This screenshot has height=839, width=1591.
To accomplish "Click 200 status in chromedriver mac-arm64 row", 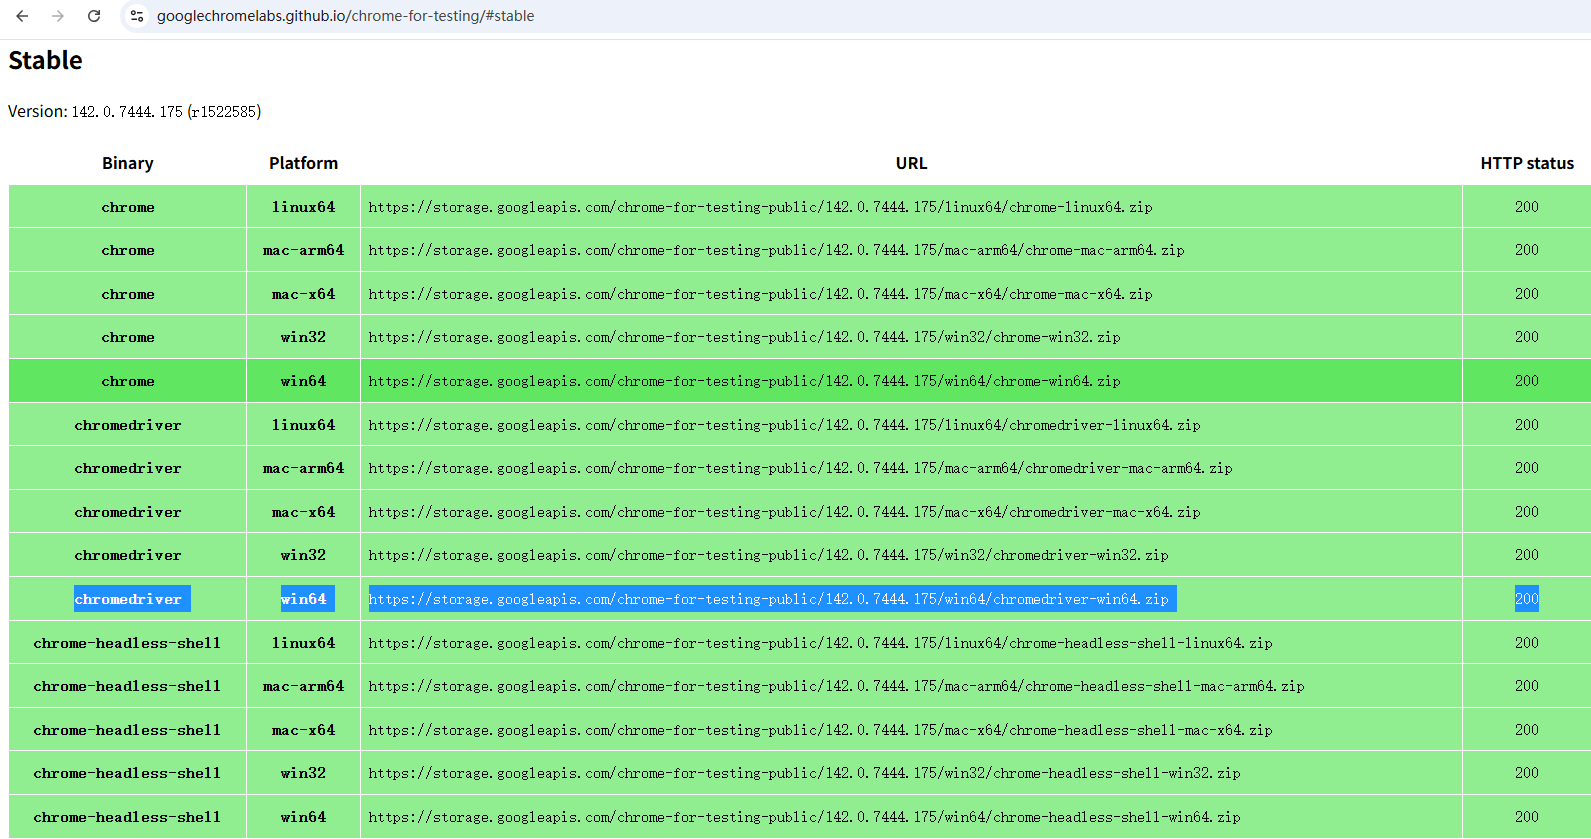I will tap(1527, 468).
